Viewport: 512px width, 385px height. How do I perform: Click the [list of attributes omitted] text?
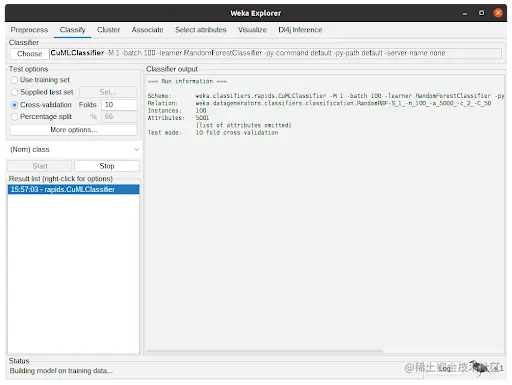[x=243, y=125]
